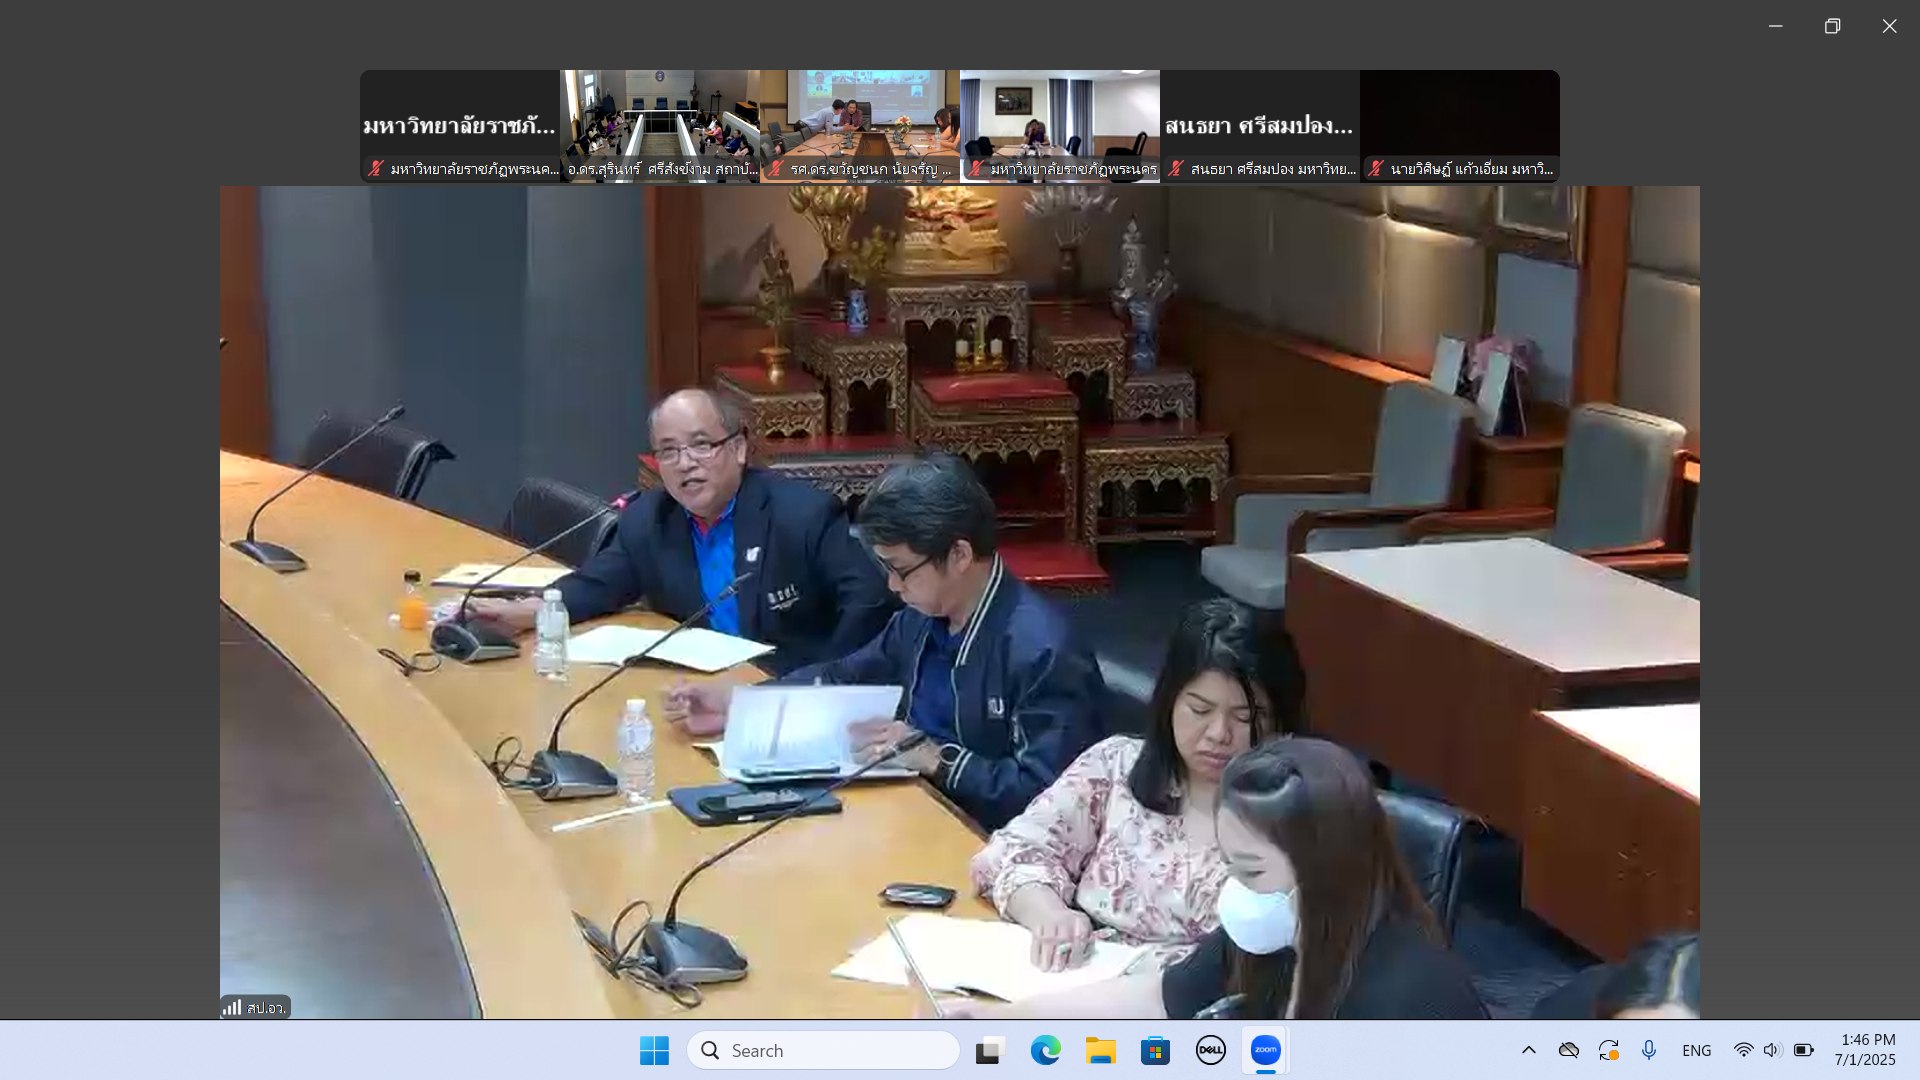
Task: Select the รศ.ดร.ขวัญชนก participant video thumbnail
Action: [x=860, y=126]
